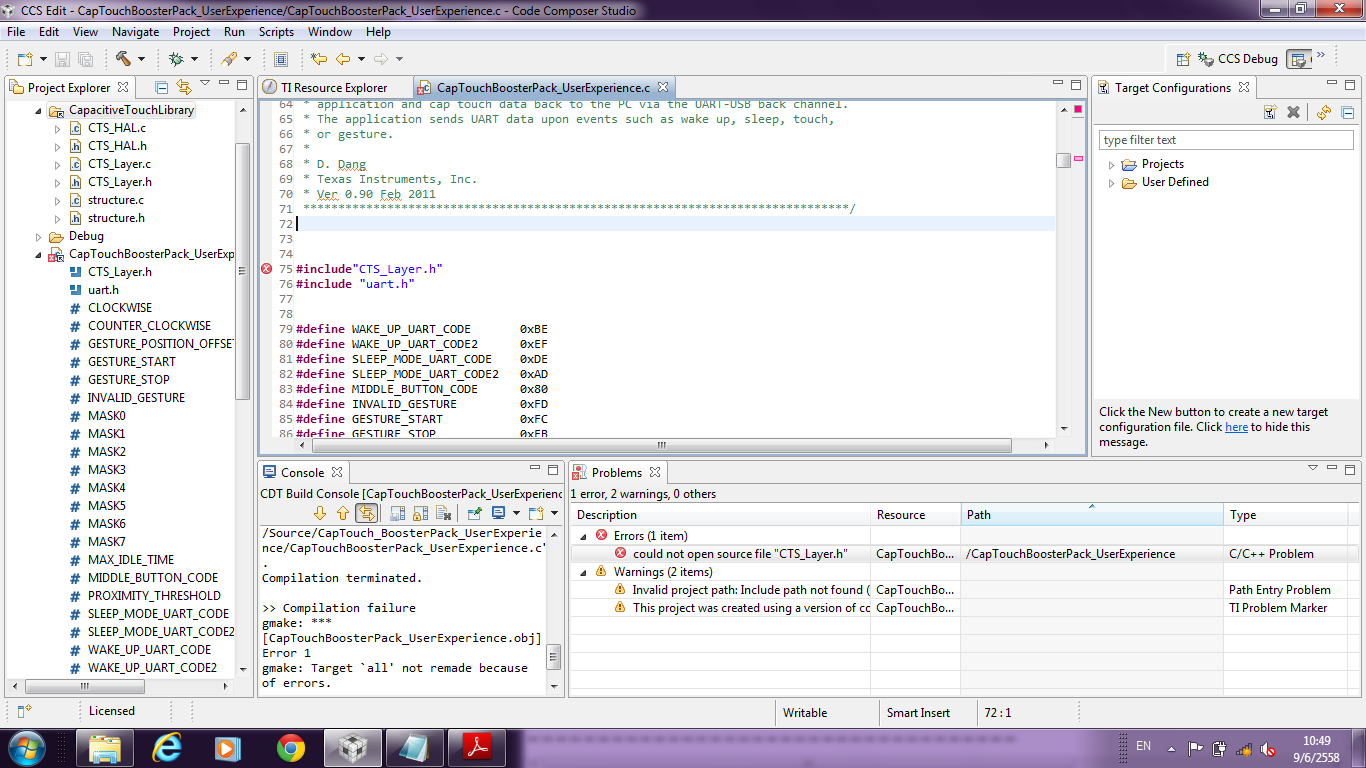The width and height of the screenshot is (1366, 768).
Task: Collapse all in Target Configurations panel
Action: click(x=1347, y=112)
